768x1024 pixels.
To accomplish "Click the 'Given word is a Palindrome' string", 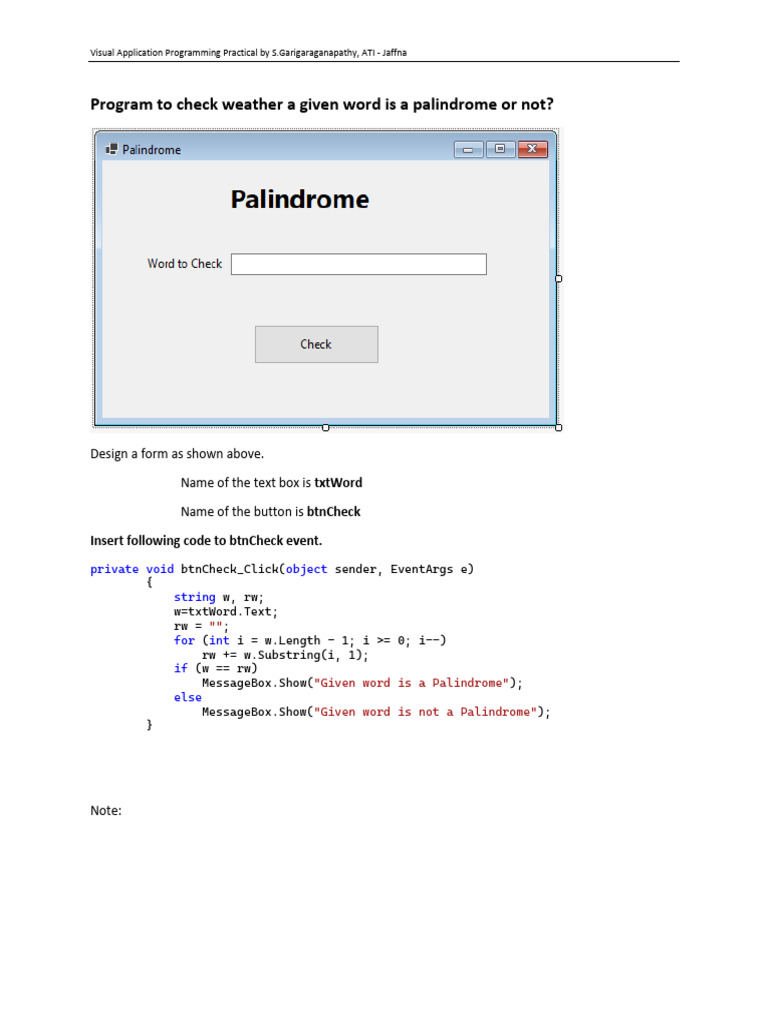I will [411, 683].
